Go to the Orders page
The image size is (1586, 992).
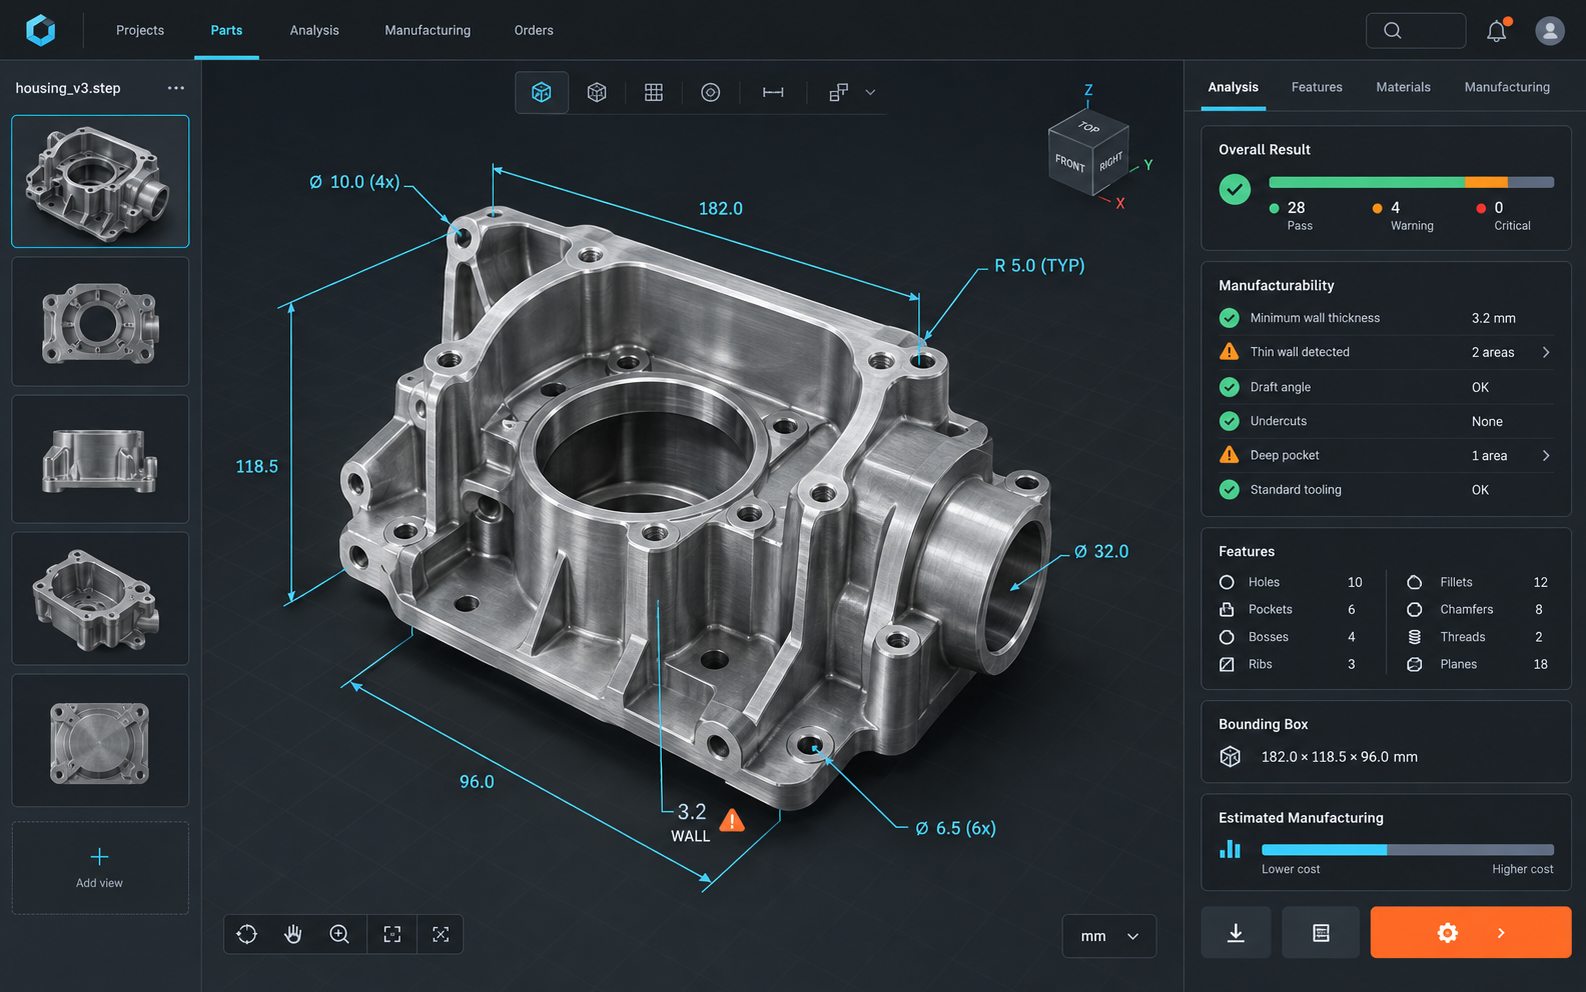(534, 30)
